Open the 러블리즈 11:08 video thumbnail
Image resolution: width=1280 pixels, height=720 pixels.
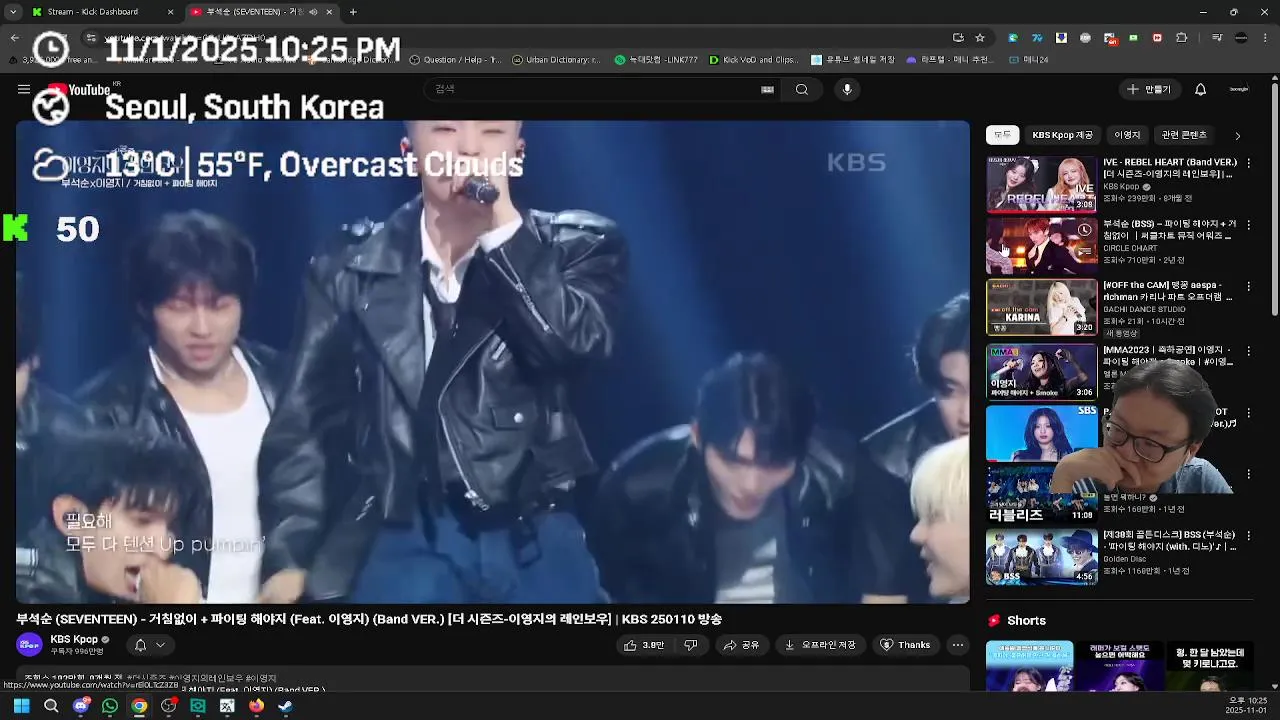coord(1041,495)
